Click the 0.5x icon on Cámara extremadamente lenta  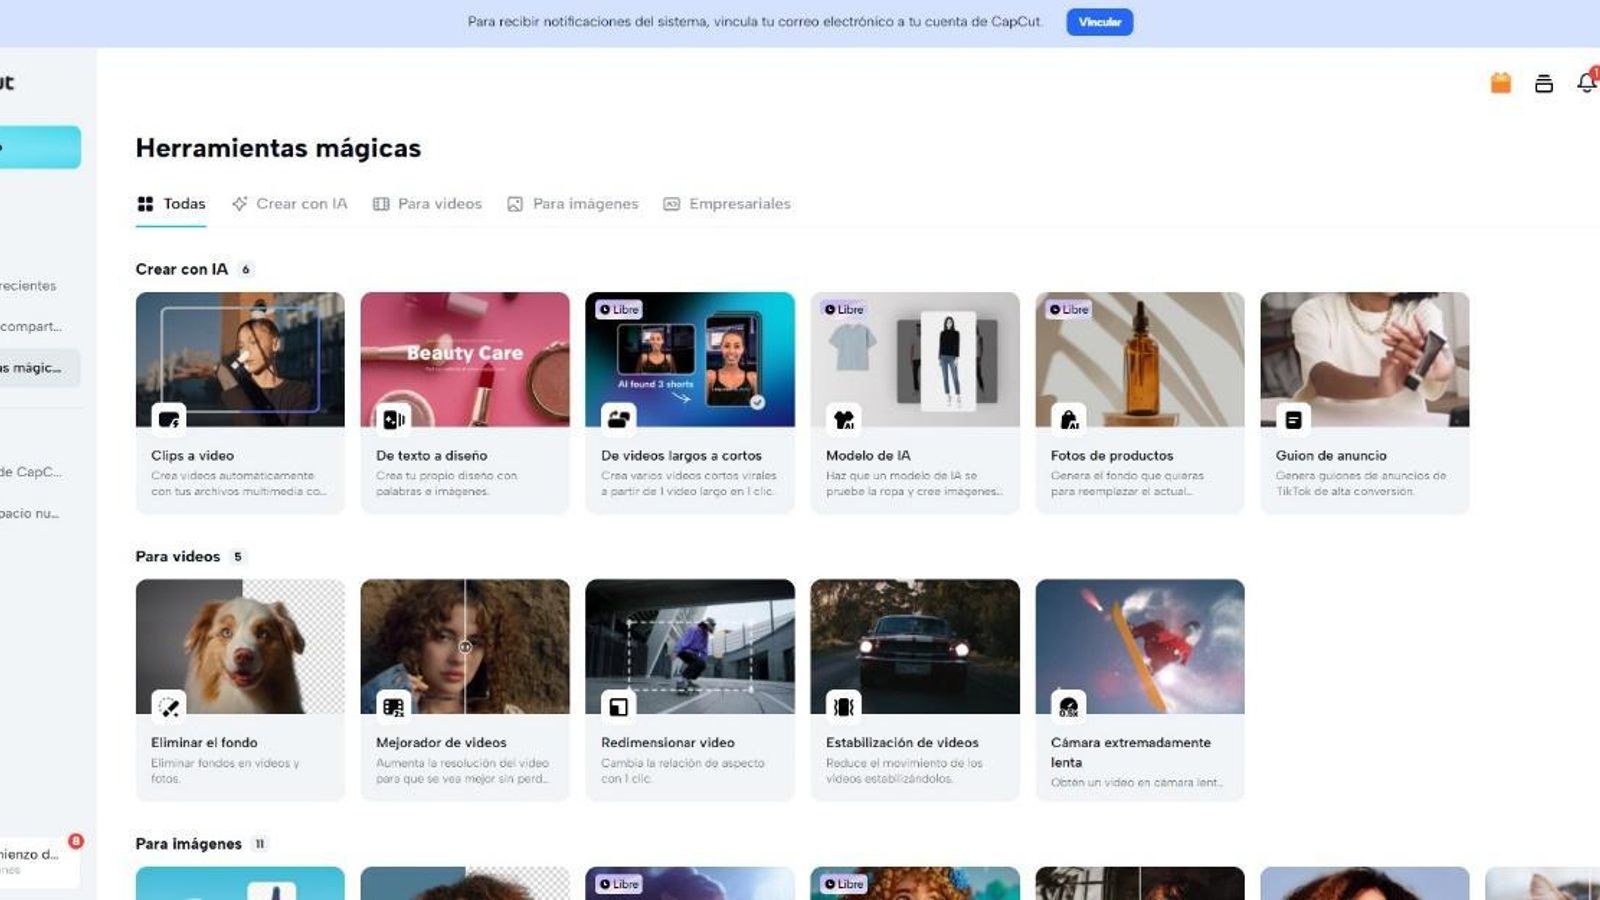[1068, 705]
